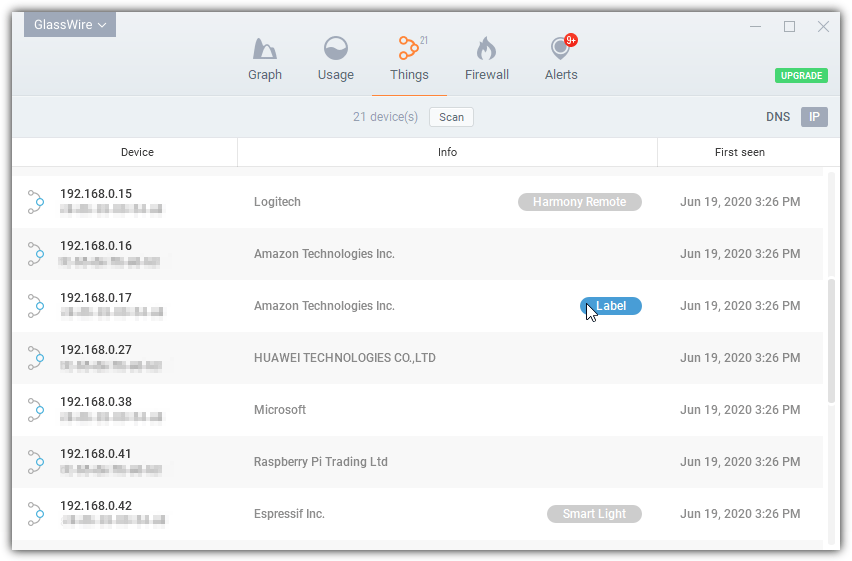Open the GlassWire dropdown menu
Image resolution: width=852 pixels, height=561 pixels.
70,25
